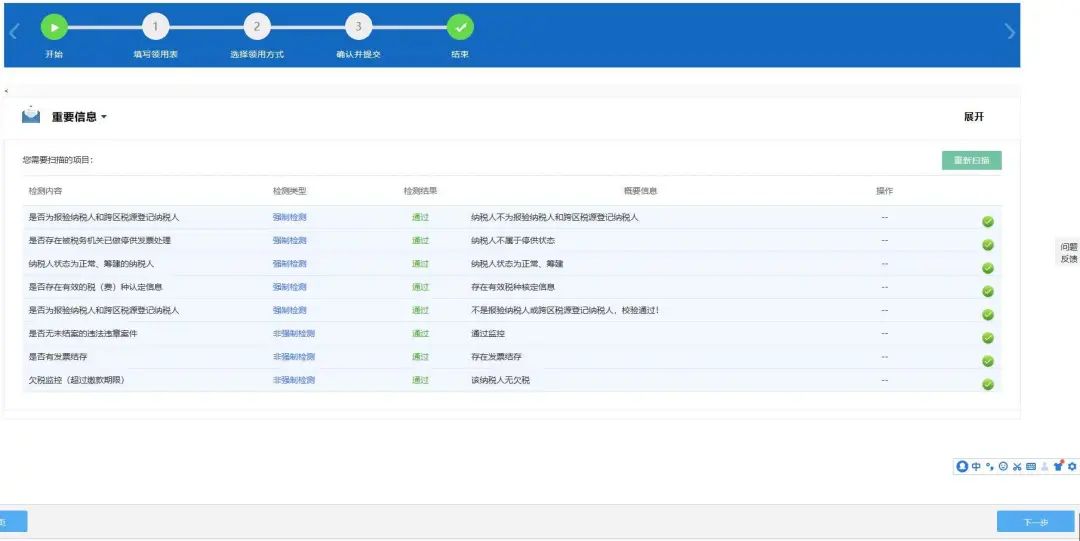The width and height of the screenshot is (1080, 541).
Task: Click the scissors screenshot icon in input bar
Action: tap(1017, 467)
